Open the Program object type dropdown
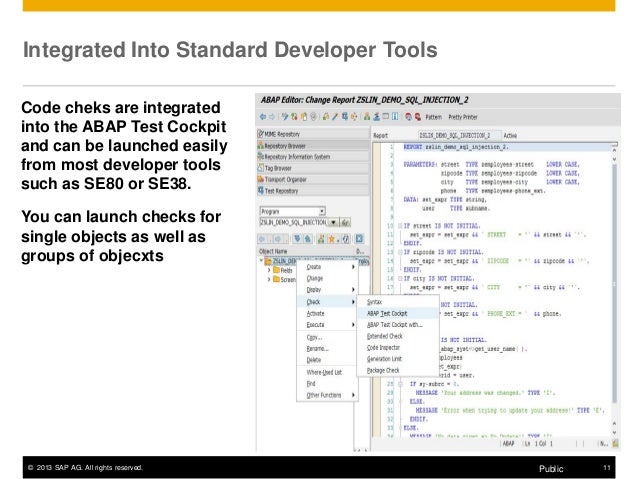Screen dimensions: 638x479 322,211
